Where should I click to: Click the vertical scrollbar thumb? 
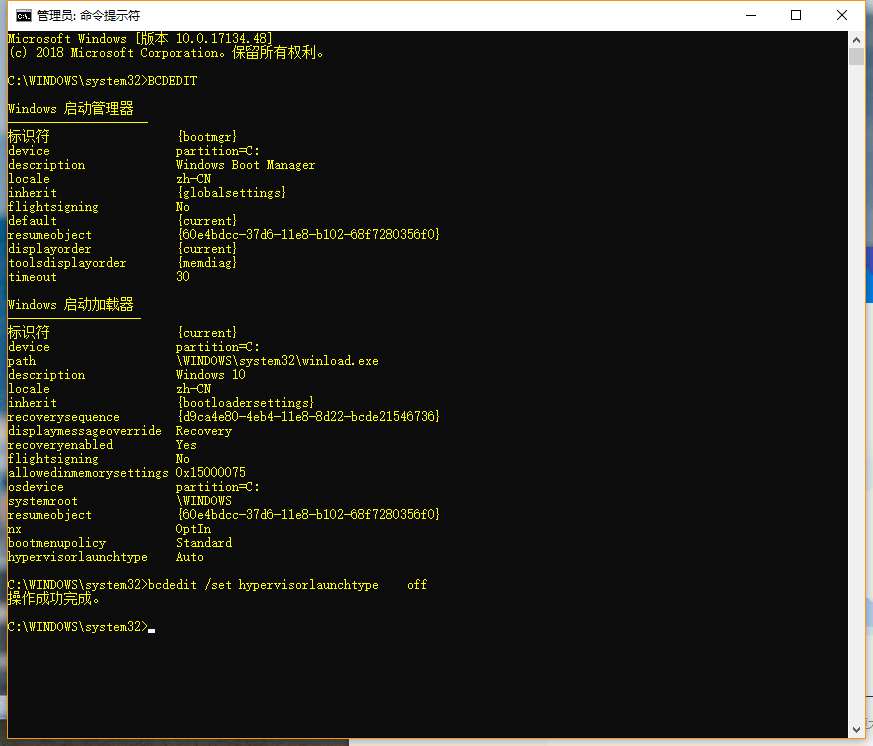coord(856,56)
